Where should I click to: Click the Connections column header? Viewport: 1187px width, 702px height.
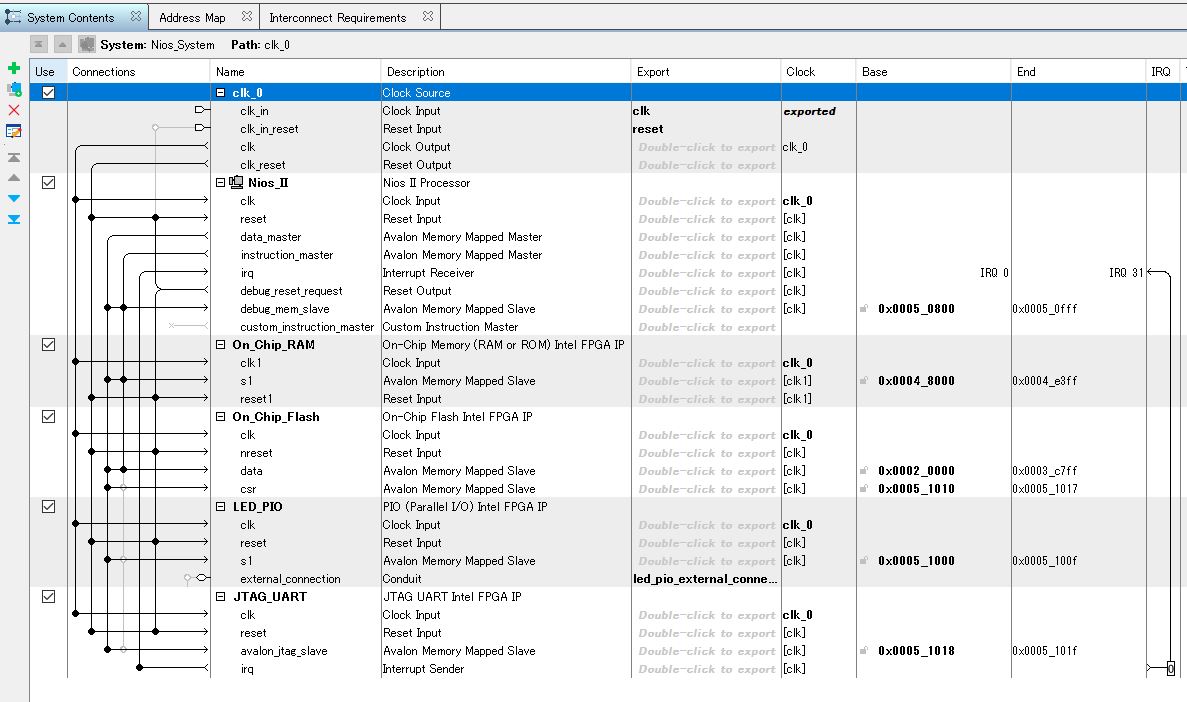(x=139, y=71)
